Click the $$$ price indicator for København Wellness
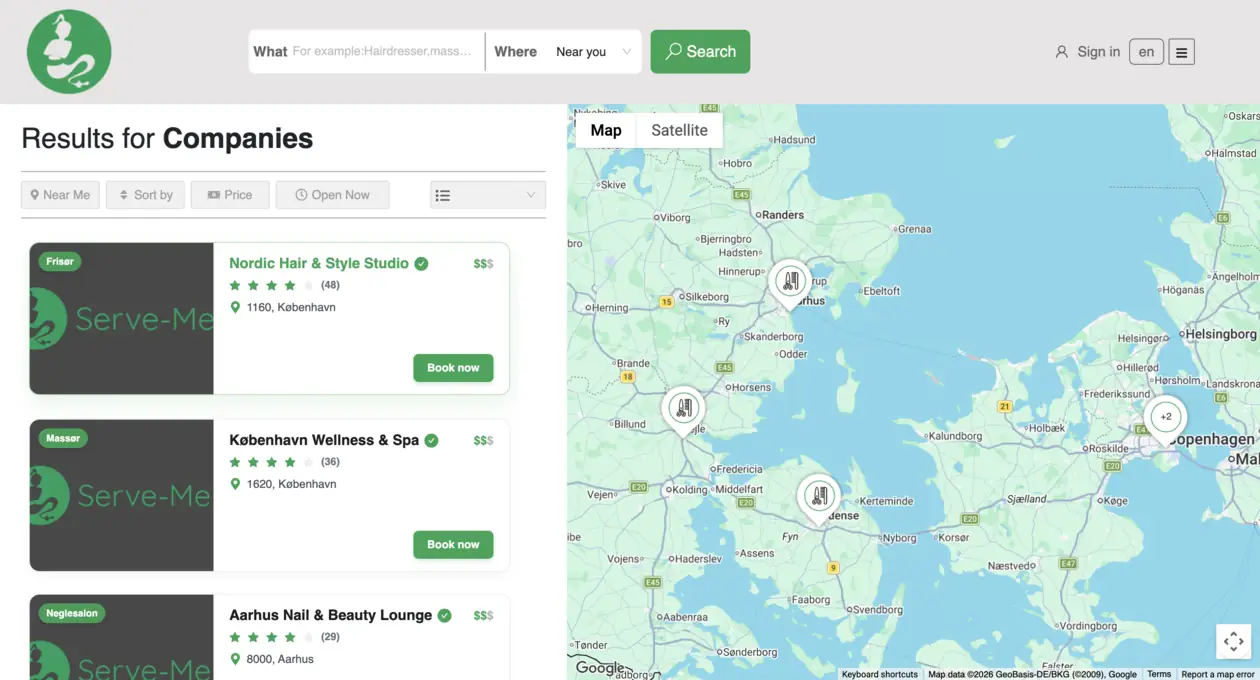 483,440
